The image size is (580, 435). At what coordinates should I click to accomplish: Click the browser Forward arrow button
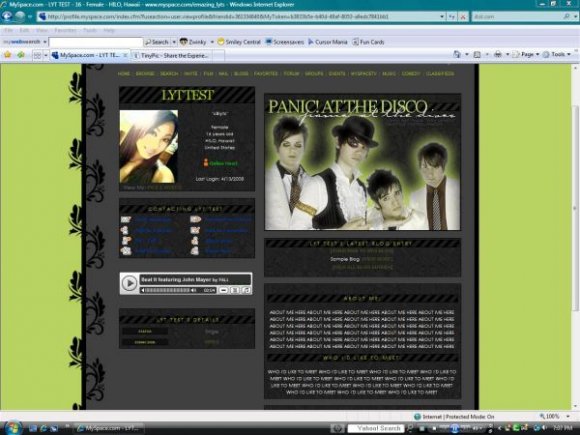[20, 17]
